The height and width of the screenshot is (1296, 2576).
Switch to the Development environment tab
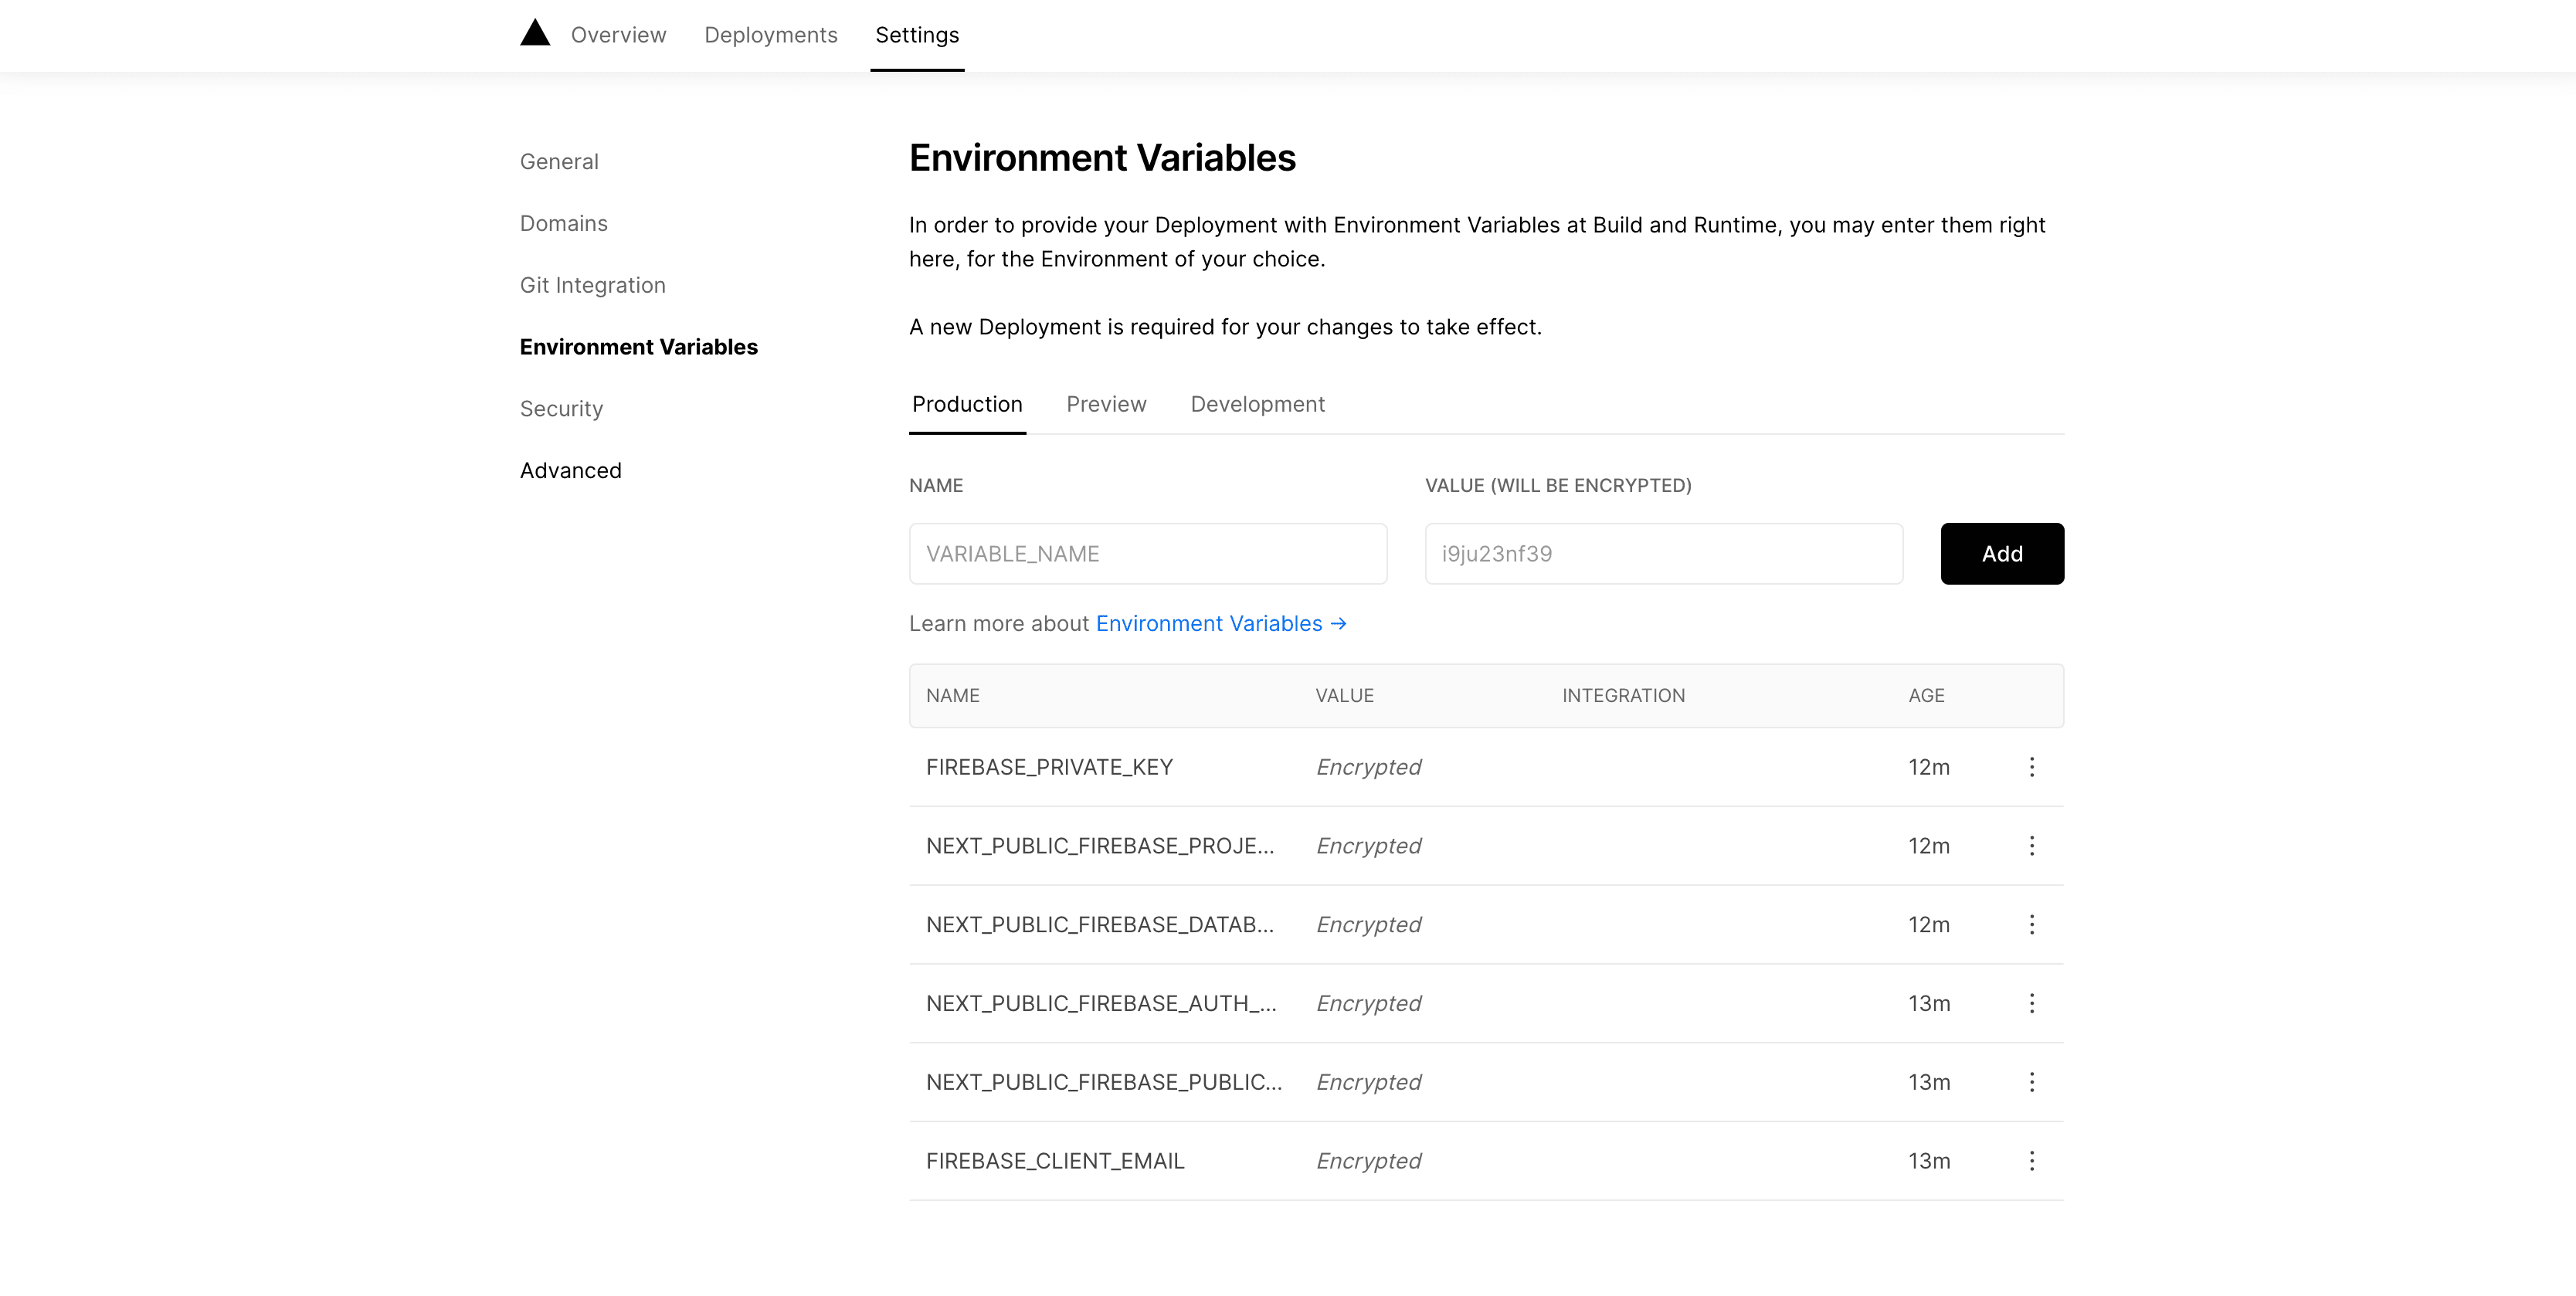(x=1257, y=404)
